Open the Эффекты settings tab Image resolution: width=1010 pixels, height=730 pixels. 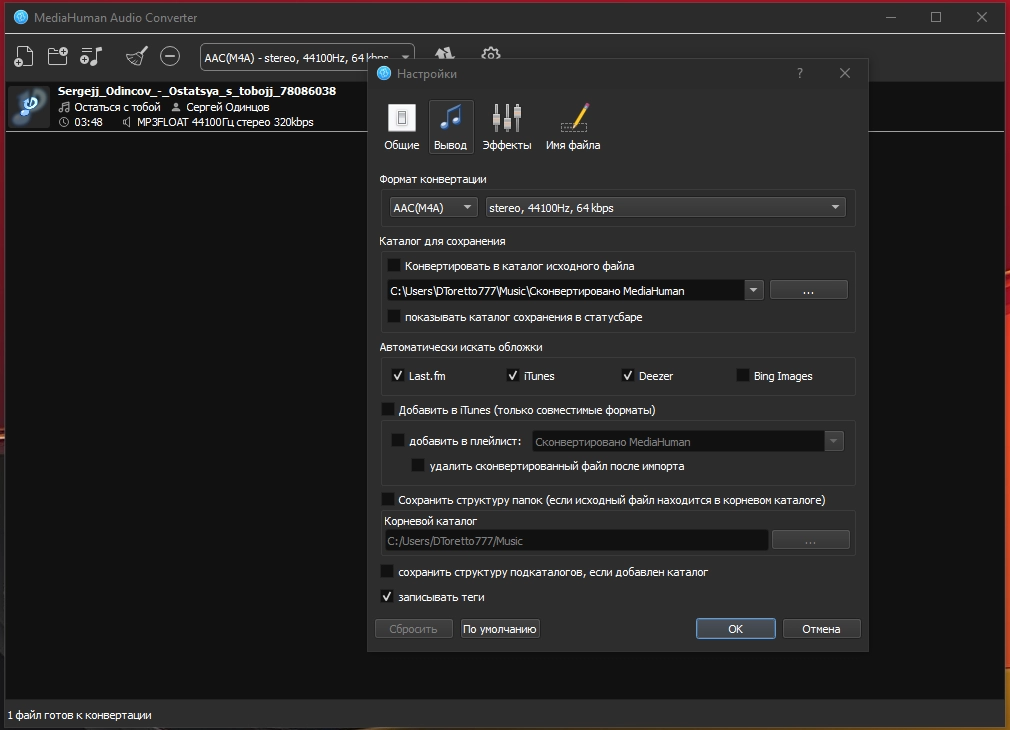507,127
